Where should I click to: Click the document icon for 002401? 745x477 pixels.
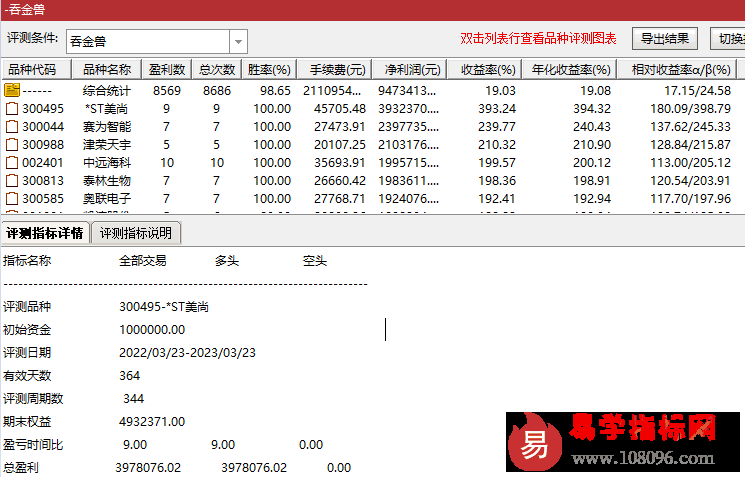[12, 163]
